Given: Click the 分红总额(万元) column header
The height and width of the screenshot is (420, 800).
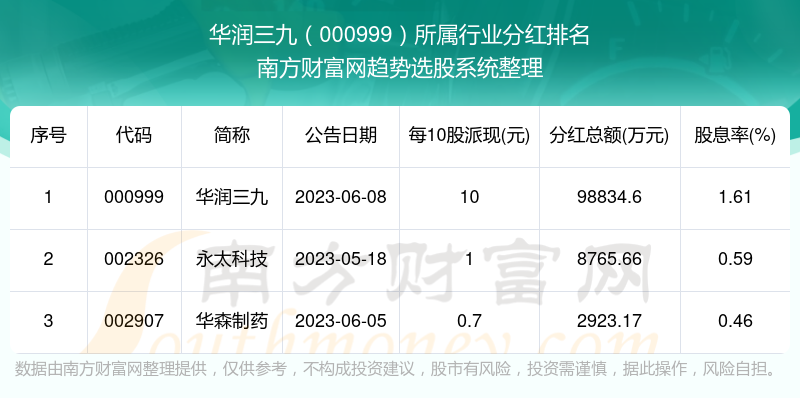Looking at the screenshot, I should tap(609, 135).
